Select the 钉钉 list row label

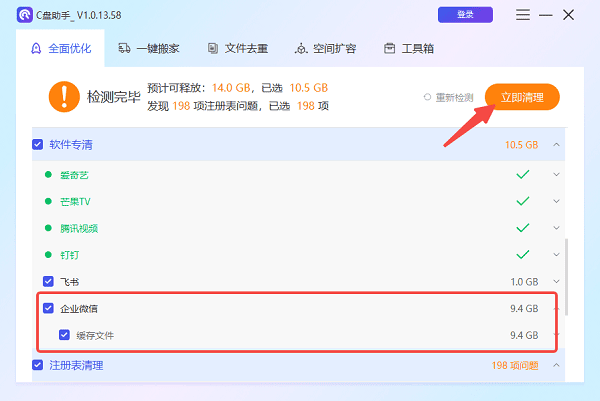tap(70, 255)
